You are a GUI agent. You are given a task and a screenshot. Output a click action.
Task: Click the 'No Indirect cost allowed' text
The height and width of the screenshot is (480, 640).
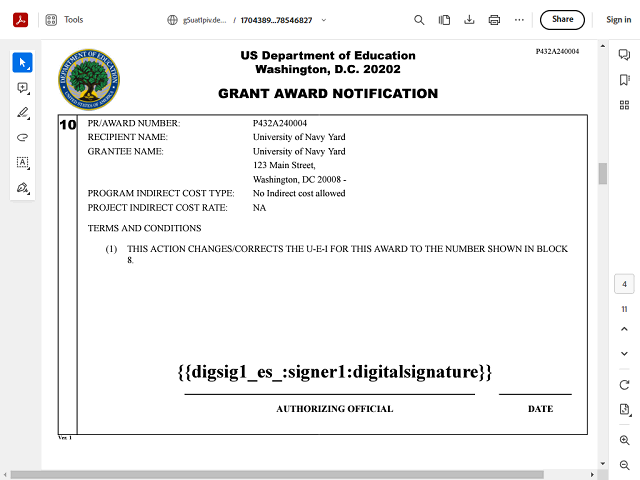click(x=299, y=193)
